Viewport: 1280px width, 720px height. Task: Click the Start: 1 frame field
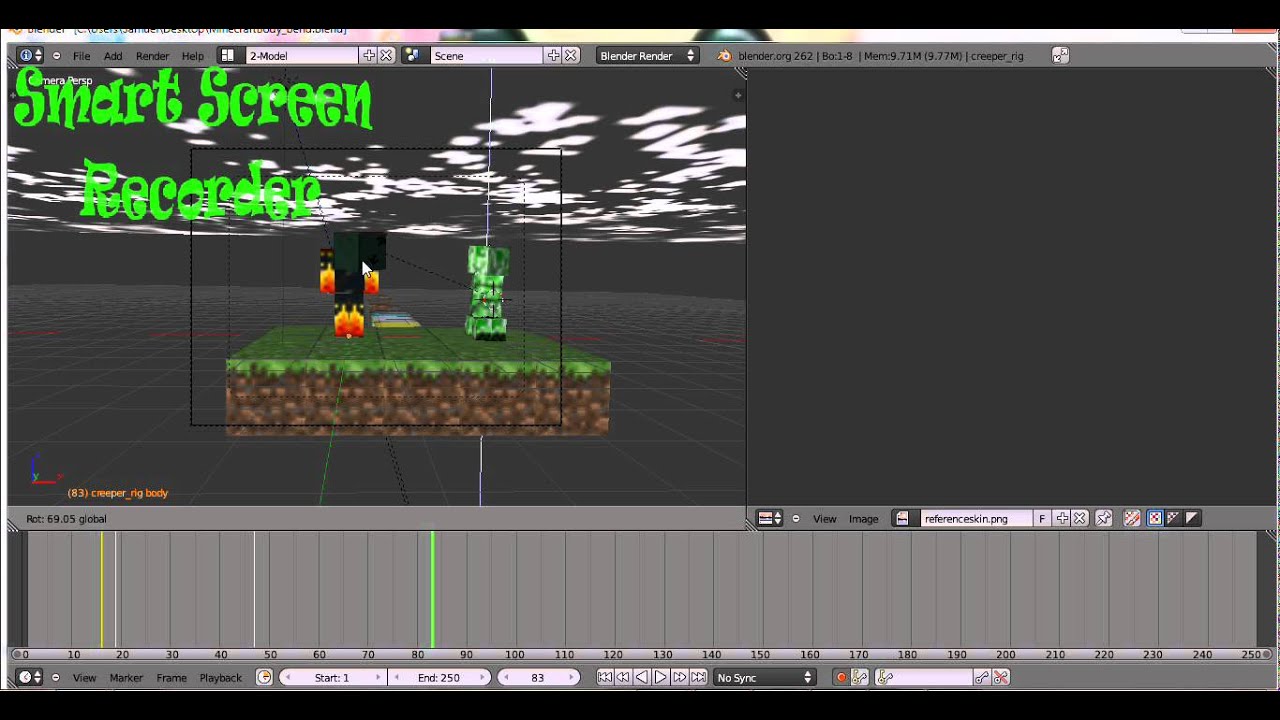pos(333,677)
